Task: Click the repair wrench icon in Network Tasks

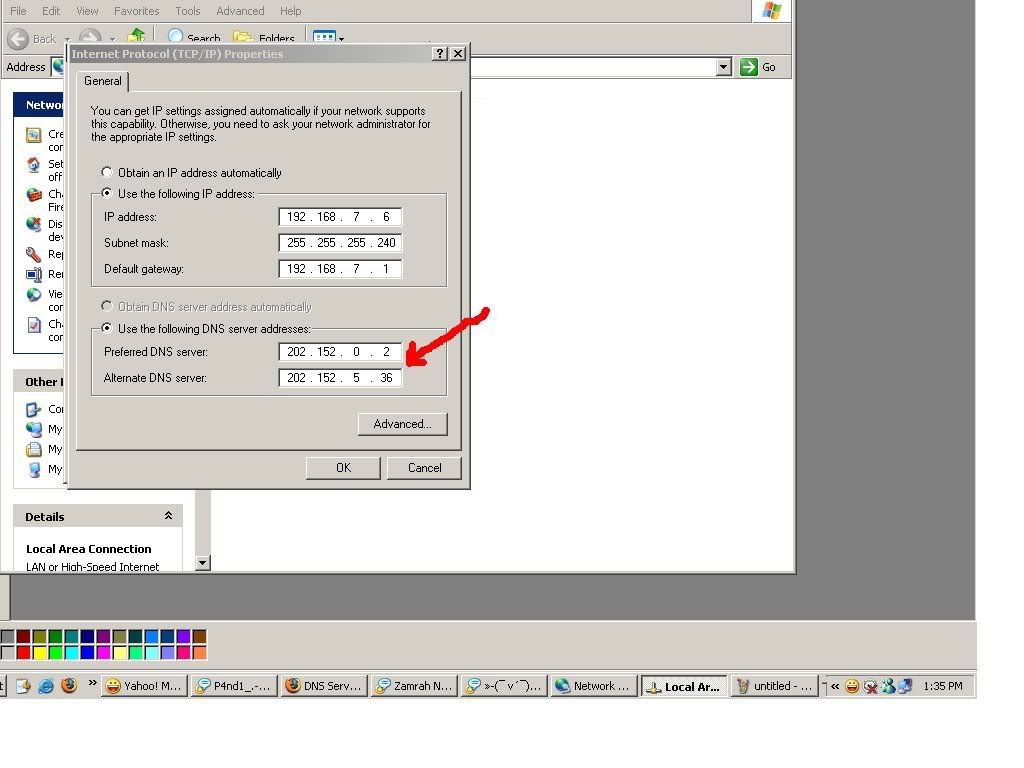Action: 33,254
